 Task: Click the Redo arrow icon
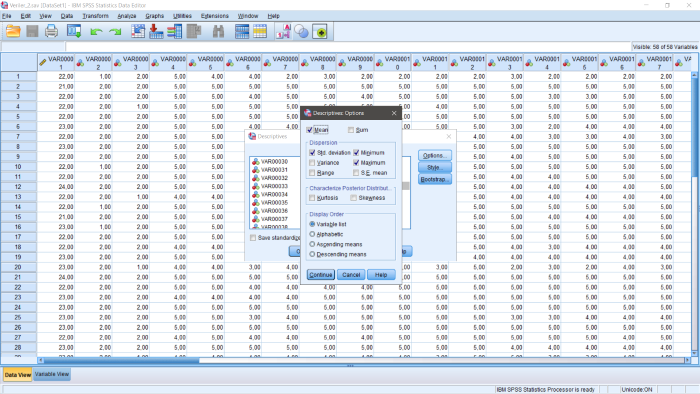point(115,32)
